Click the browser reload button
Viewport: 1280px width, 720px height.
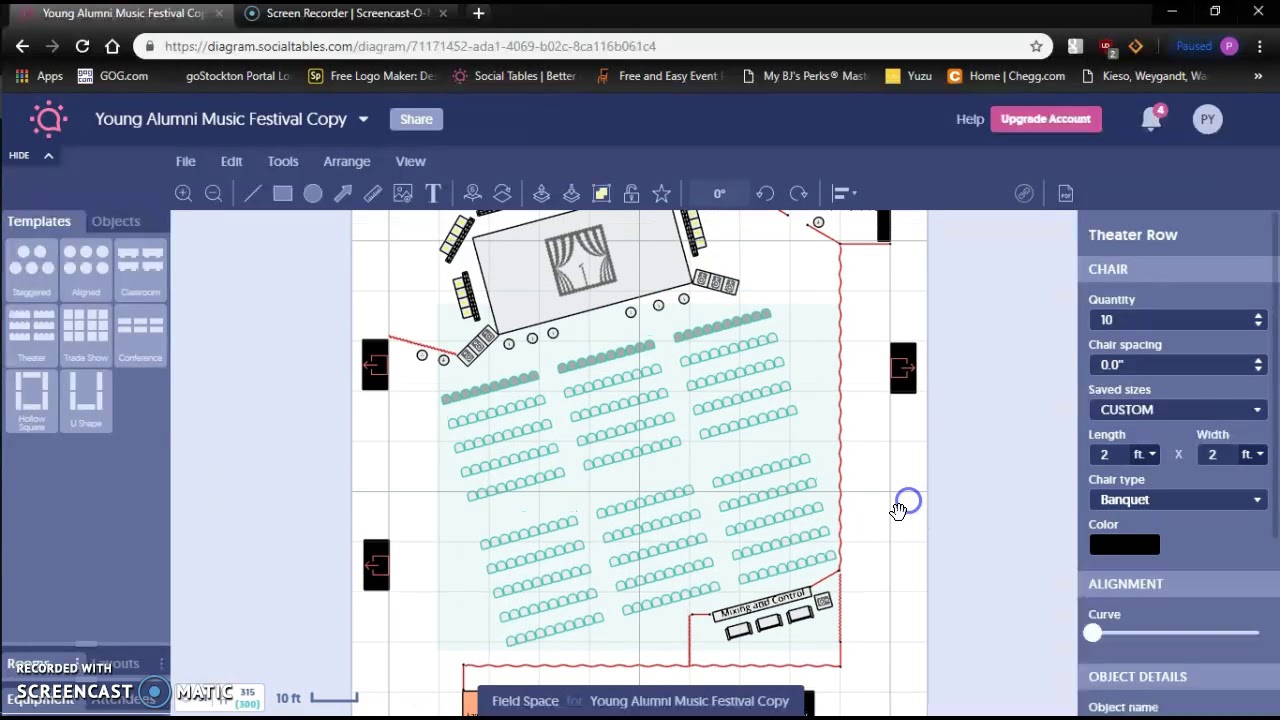pos(82,46)
